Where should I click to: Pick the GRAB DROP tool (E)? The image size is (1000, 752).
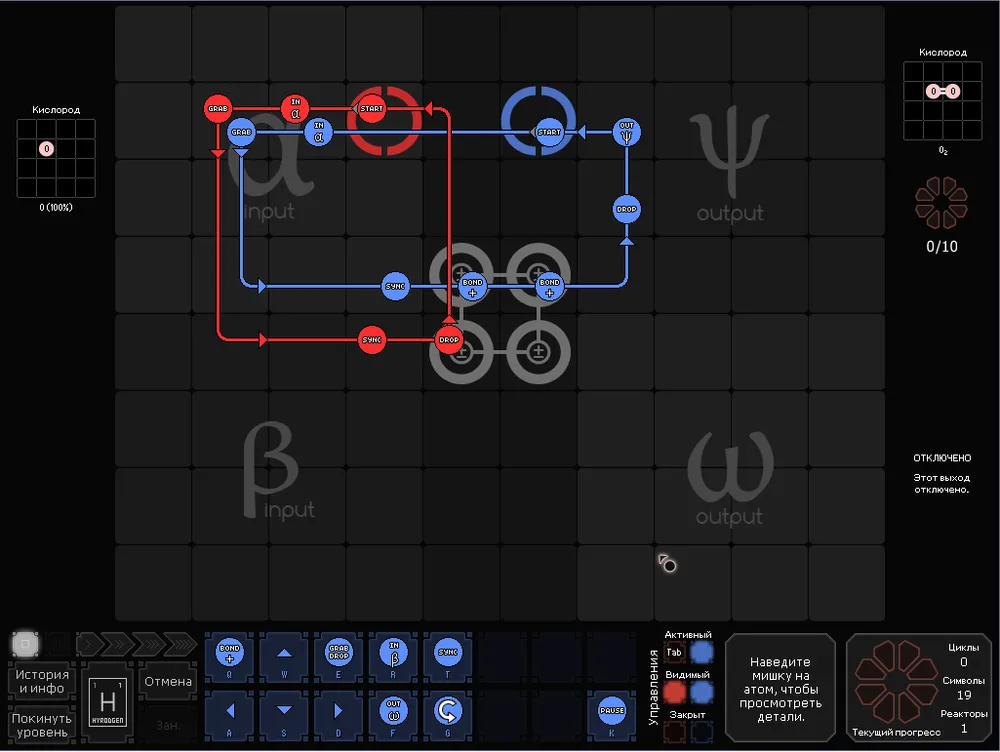click(x=339, y=656)
